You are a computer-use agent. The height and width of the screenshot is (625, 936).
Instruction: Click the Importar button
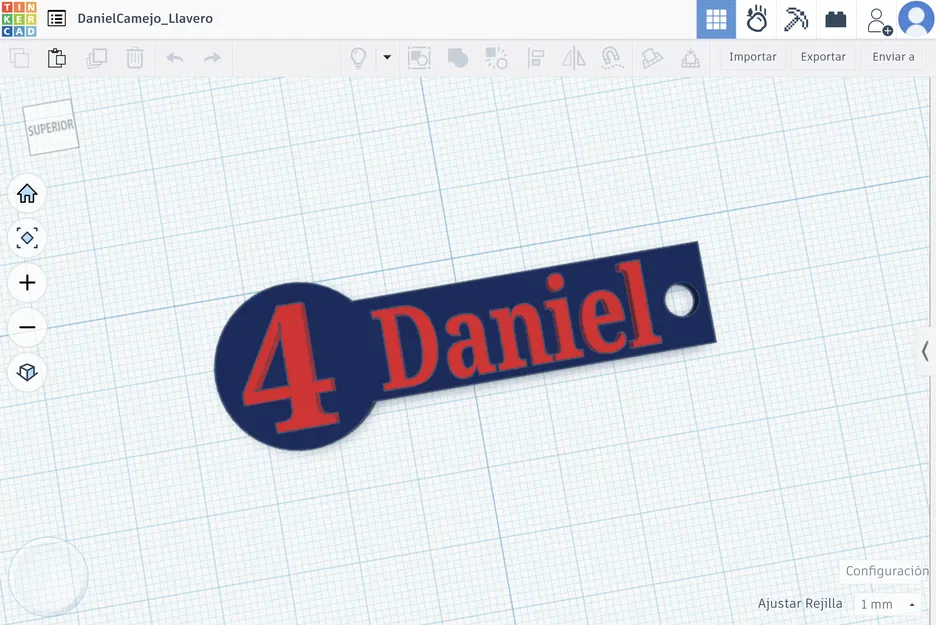click(753, 57)
